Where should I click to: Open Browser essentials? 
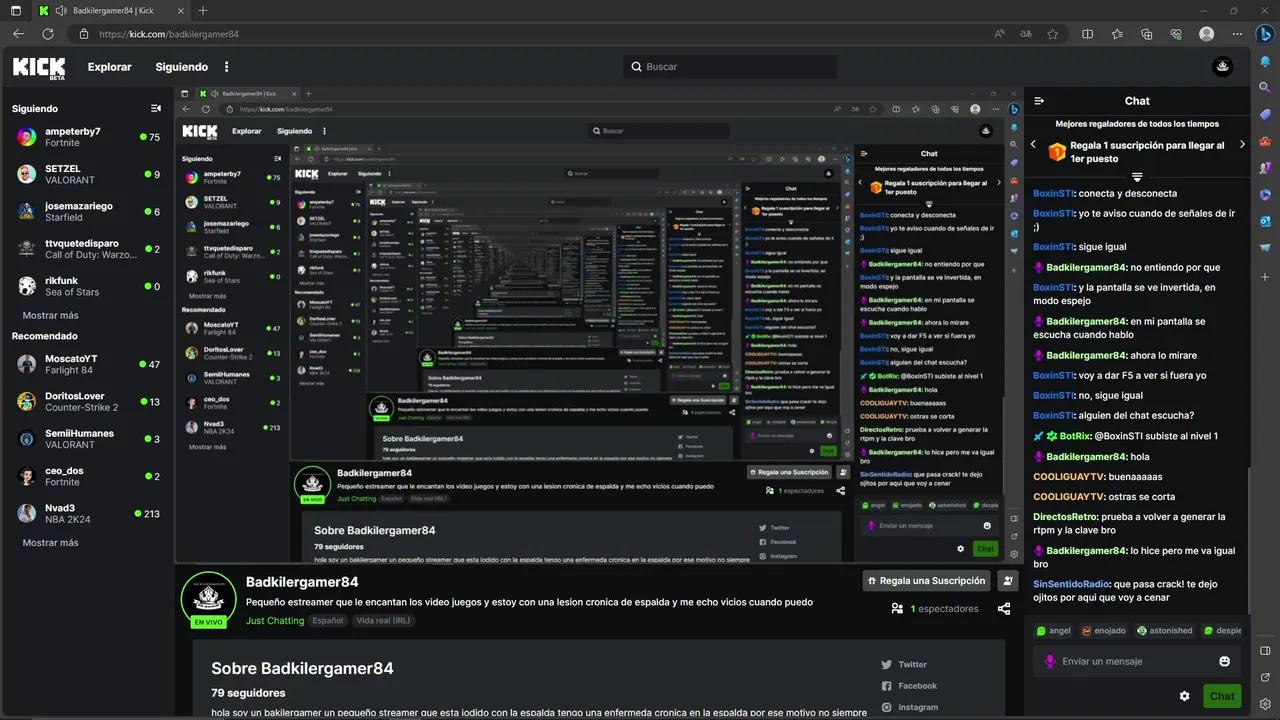pos(1176,34)
